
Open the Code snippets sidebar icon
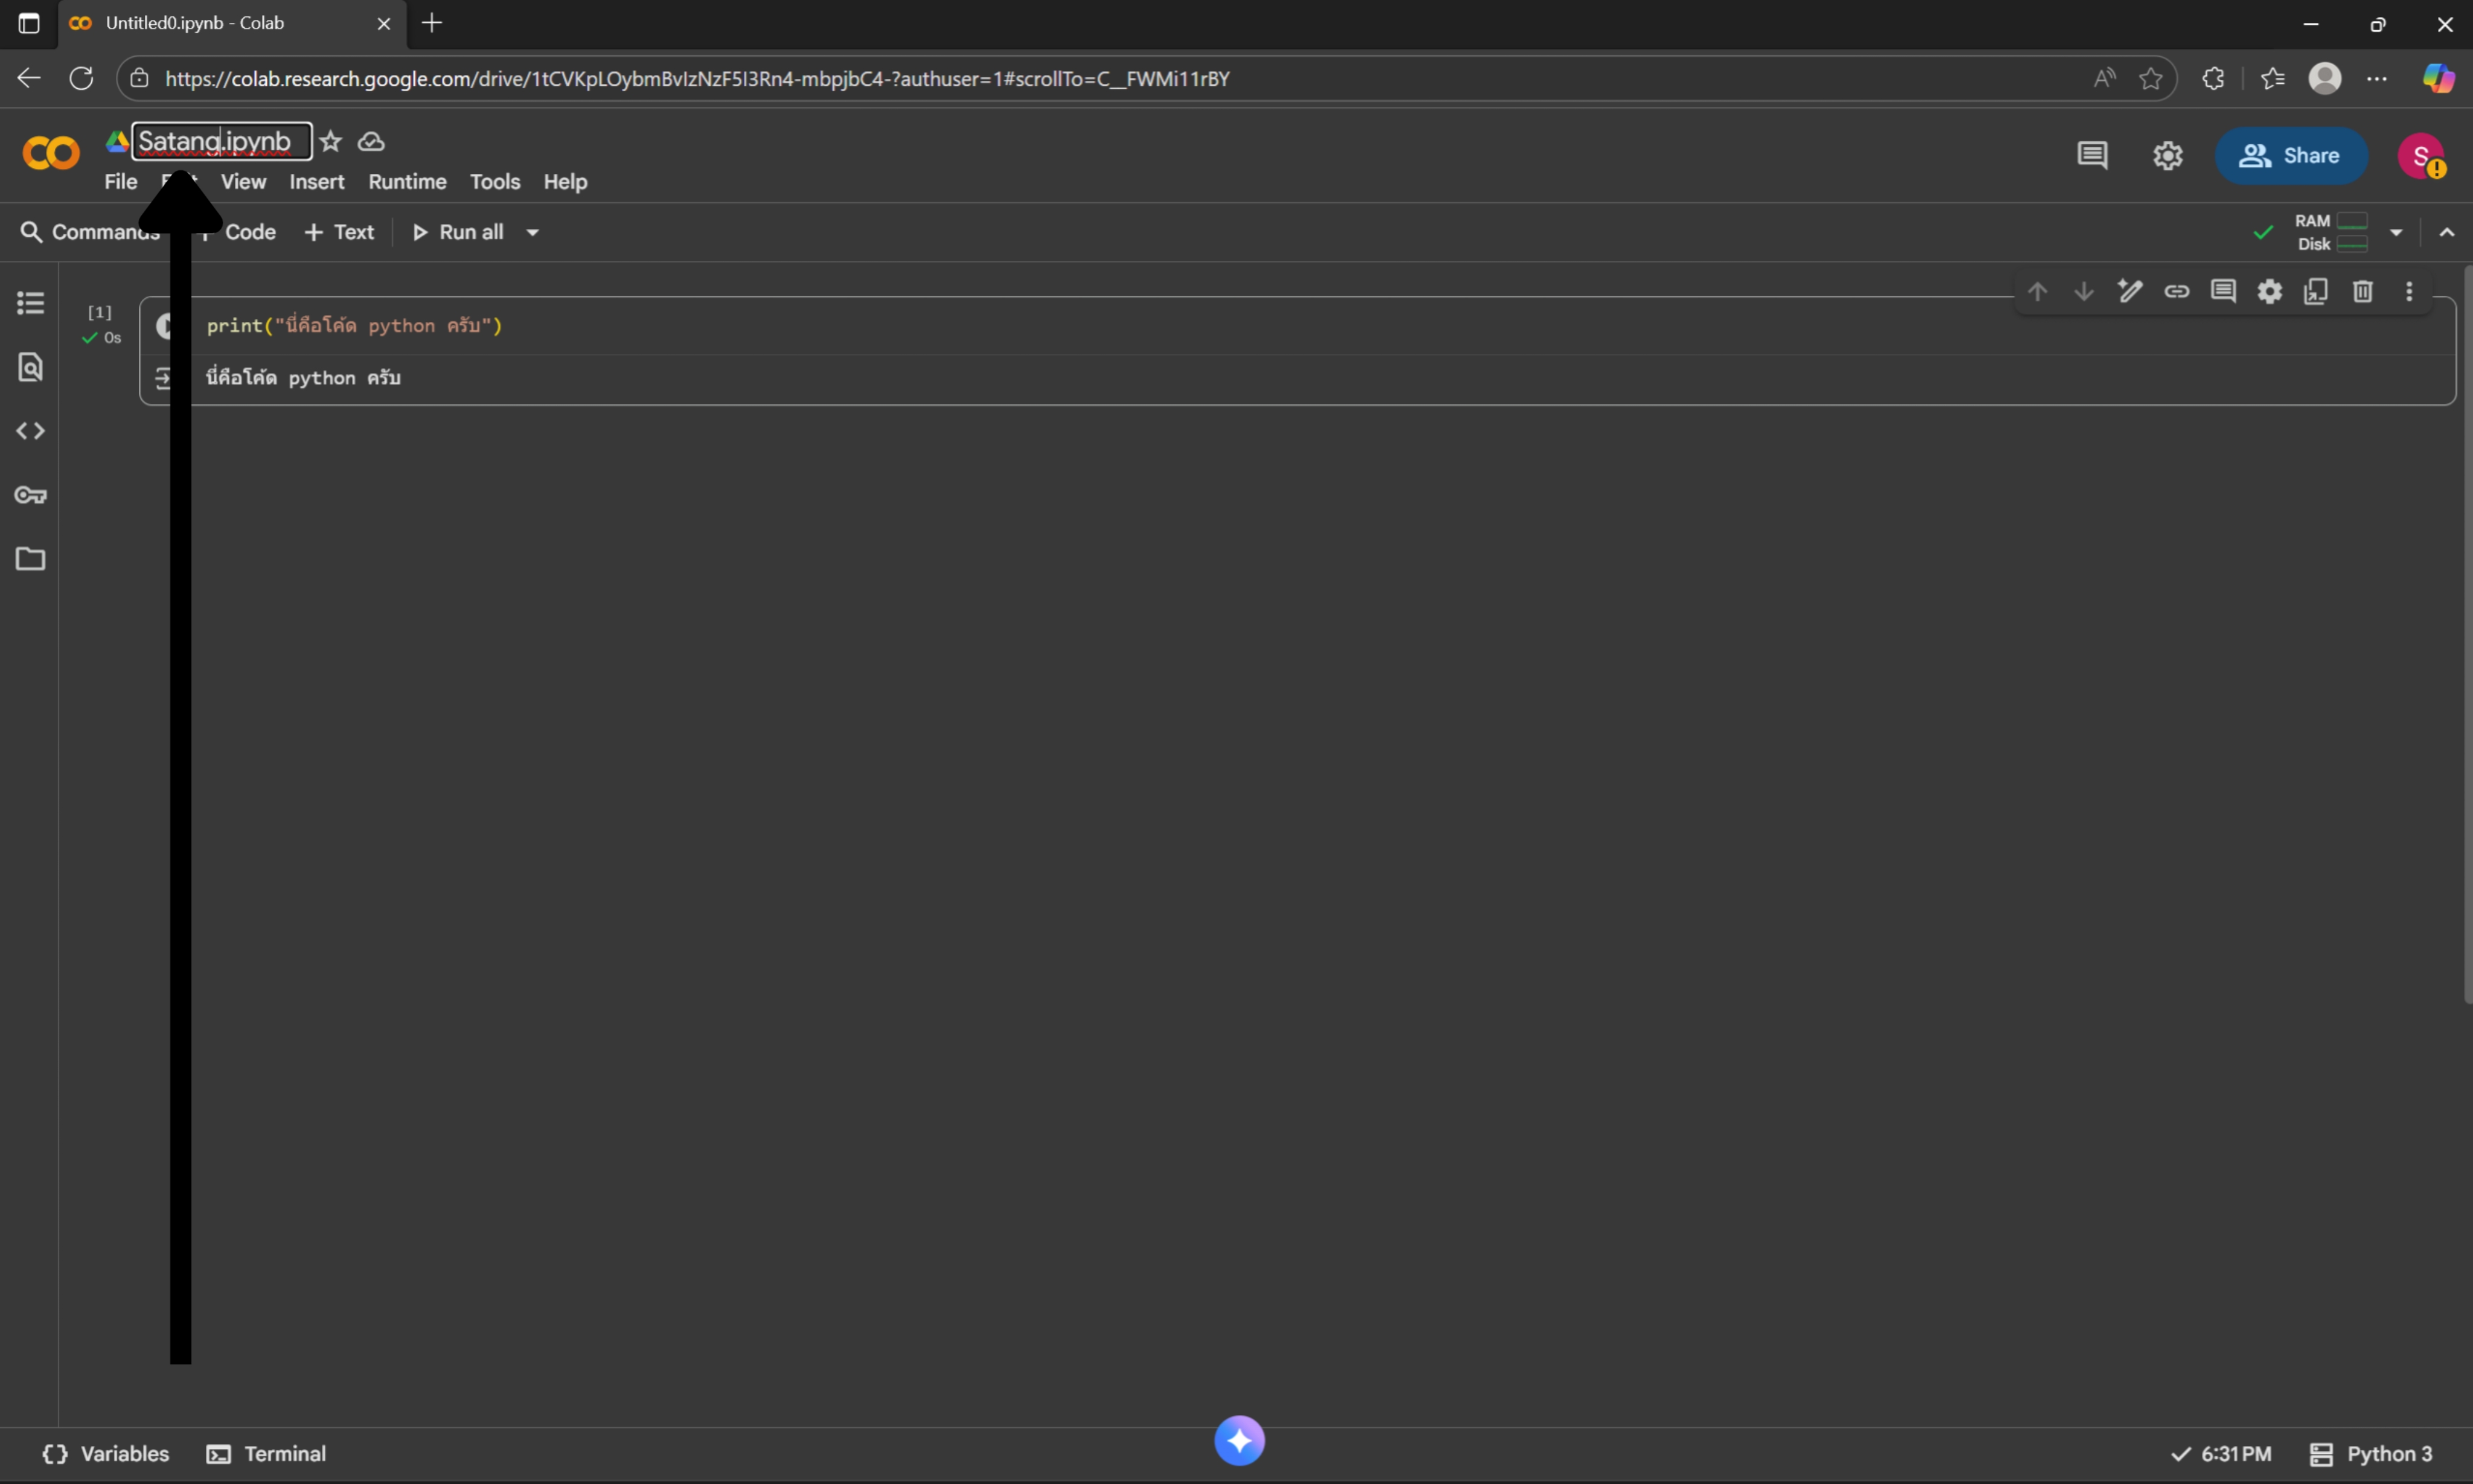pyautogui.click(x=30, y=431)
